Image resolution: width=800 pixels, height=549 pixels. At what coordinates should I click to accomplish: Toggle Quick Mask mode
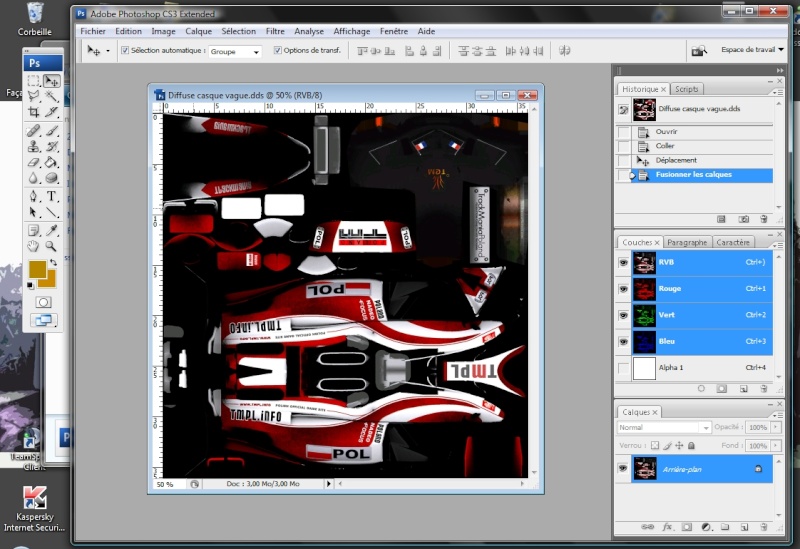(43, 302)
